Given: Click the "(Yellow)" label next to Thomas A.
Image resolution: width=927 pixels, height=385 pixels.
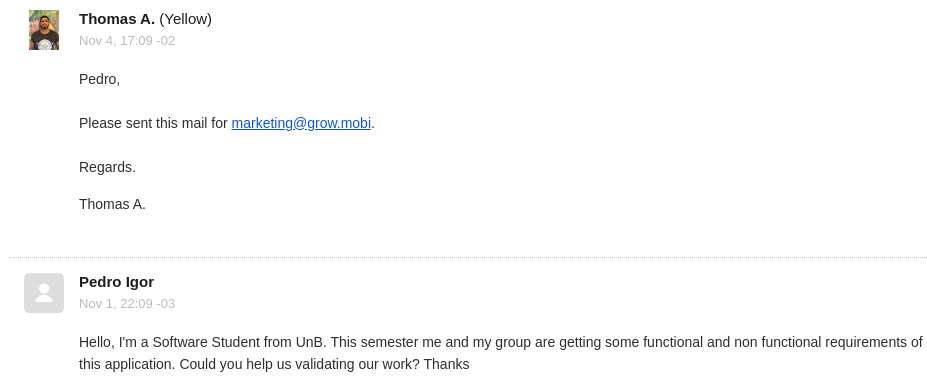Looking at the screenshot, I should pos(186,19).
